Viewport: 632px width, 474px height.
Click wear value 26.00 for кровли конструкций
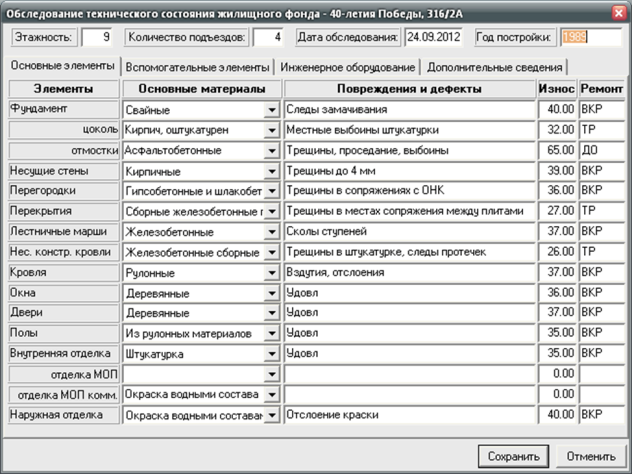(557, 252)
